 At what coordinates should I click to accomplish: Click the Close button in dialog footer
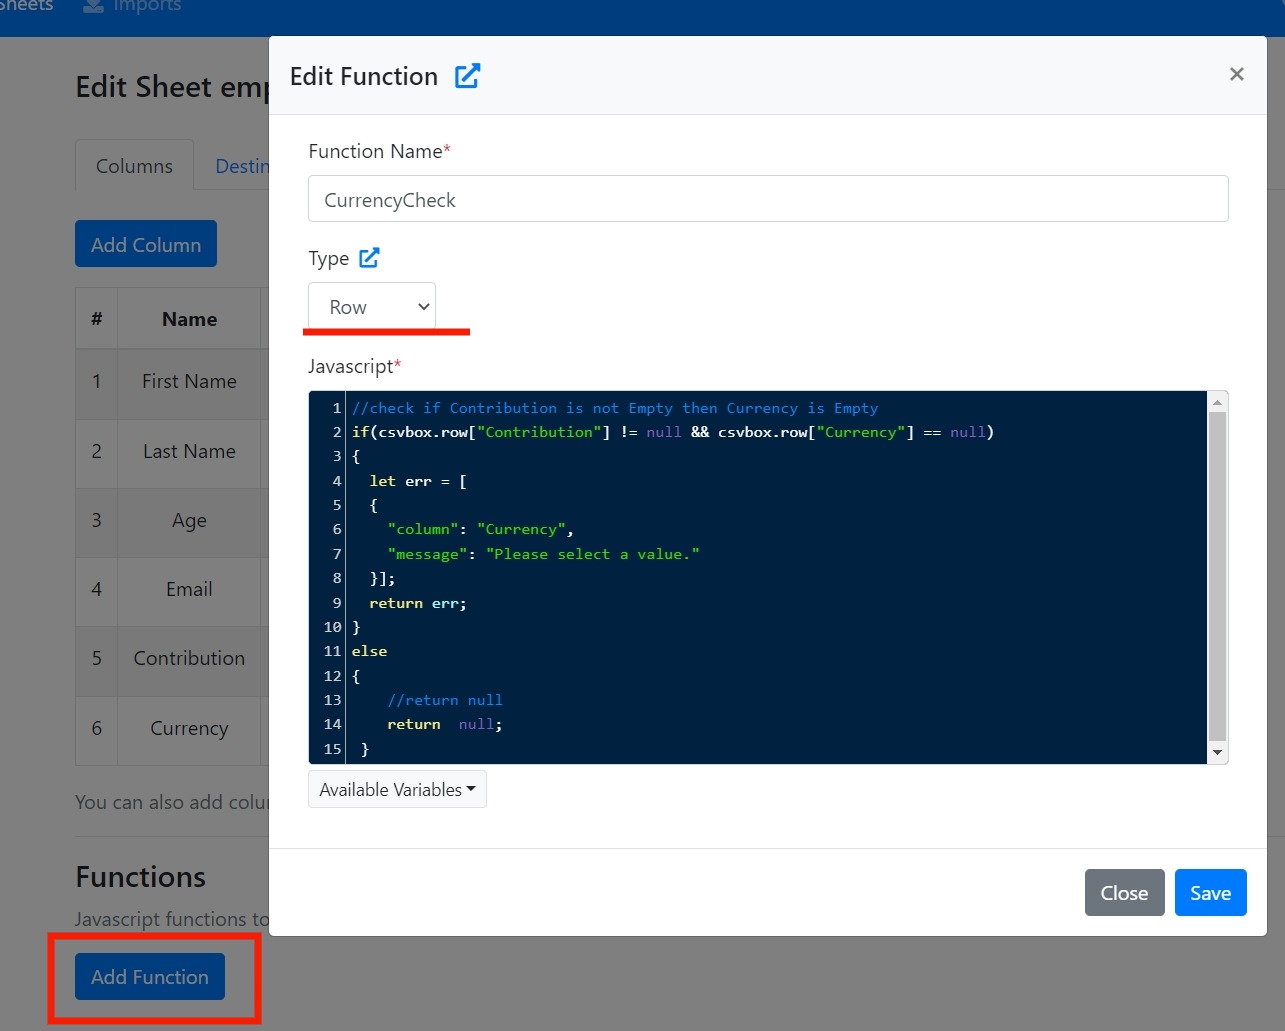[1124, 893]
